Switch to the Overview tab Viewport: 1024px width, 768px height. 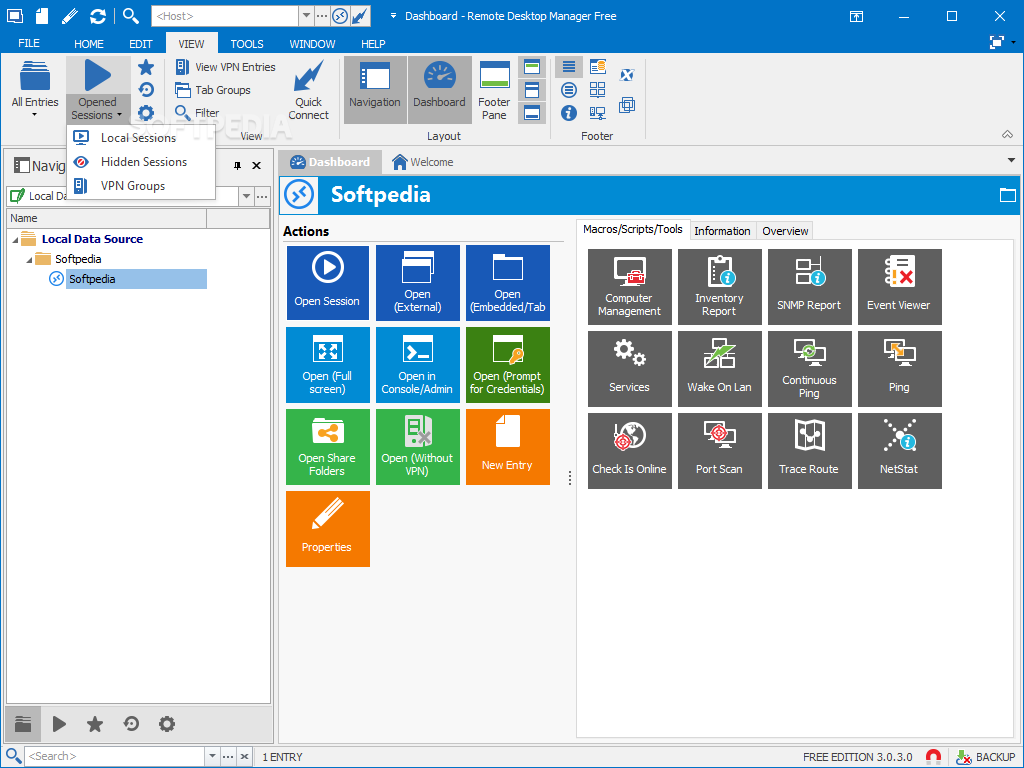(785, 231)
